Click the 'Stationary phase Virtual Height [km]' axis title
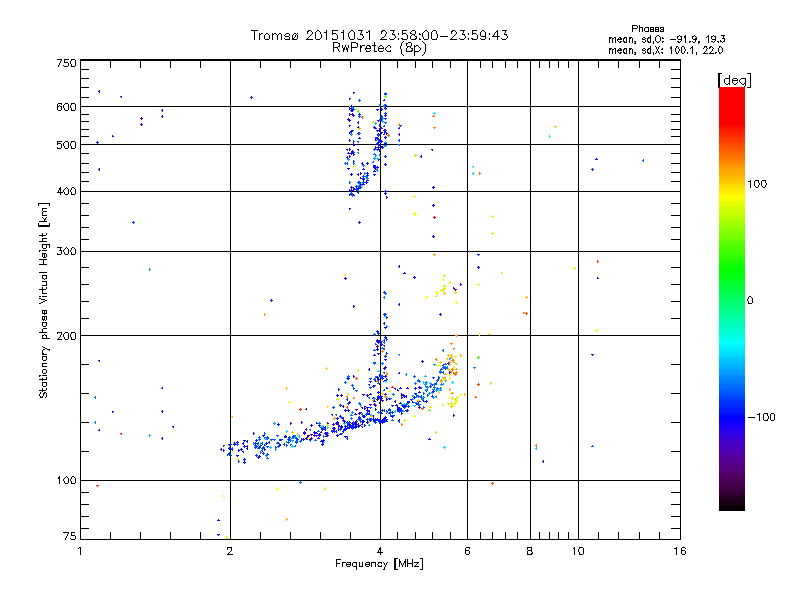 (43, 300)
